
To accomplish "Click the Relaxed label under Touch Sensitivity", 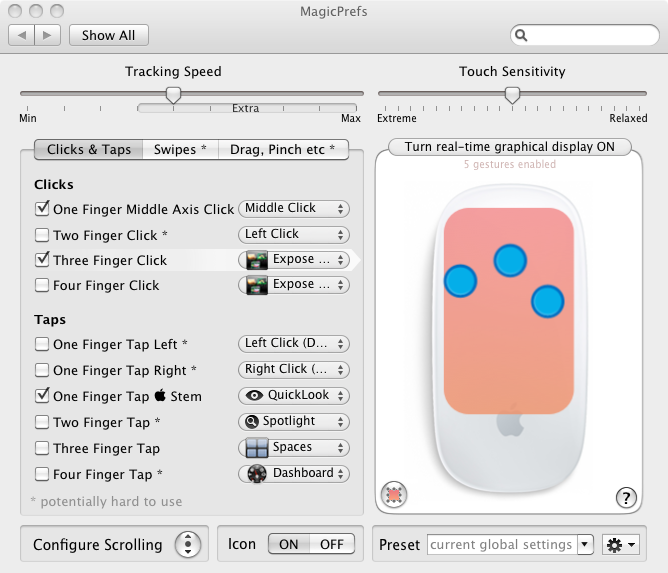I will coord(628,118).
